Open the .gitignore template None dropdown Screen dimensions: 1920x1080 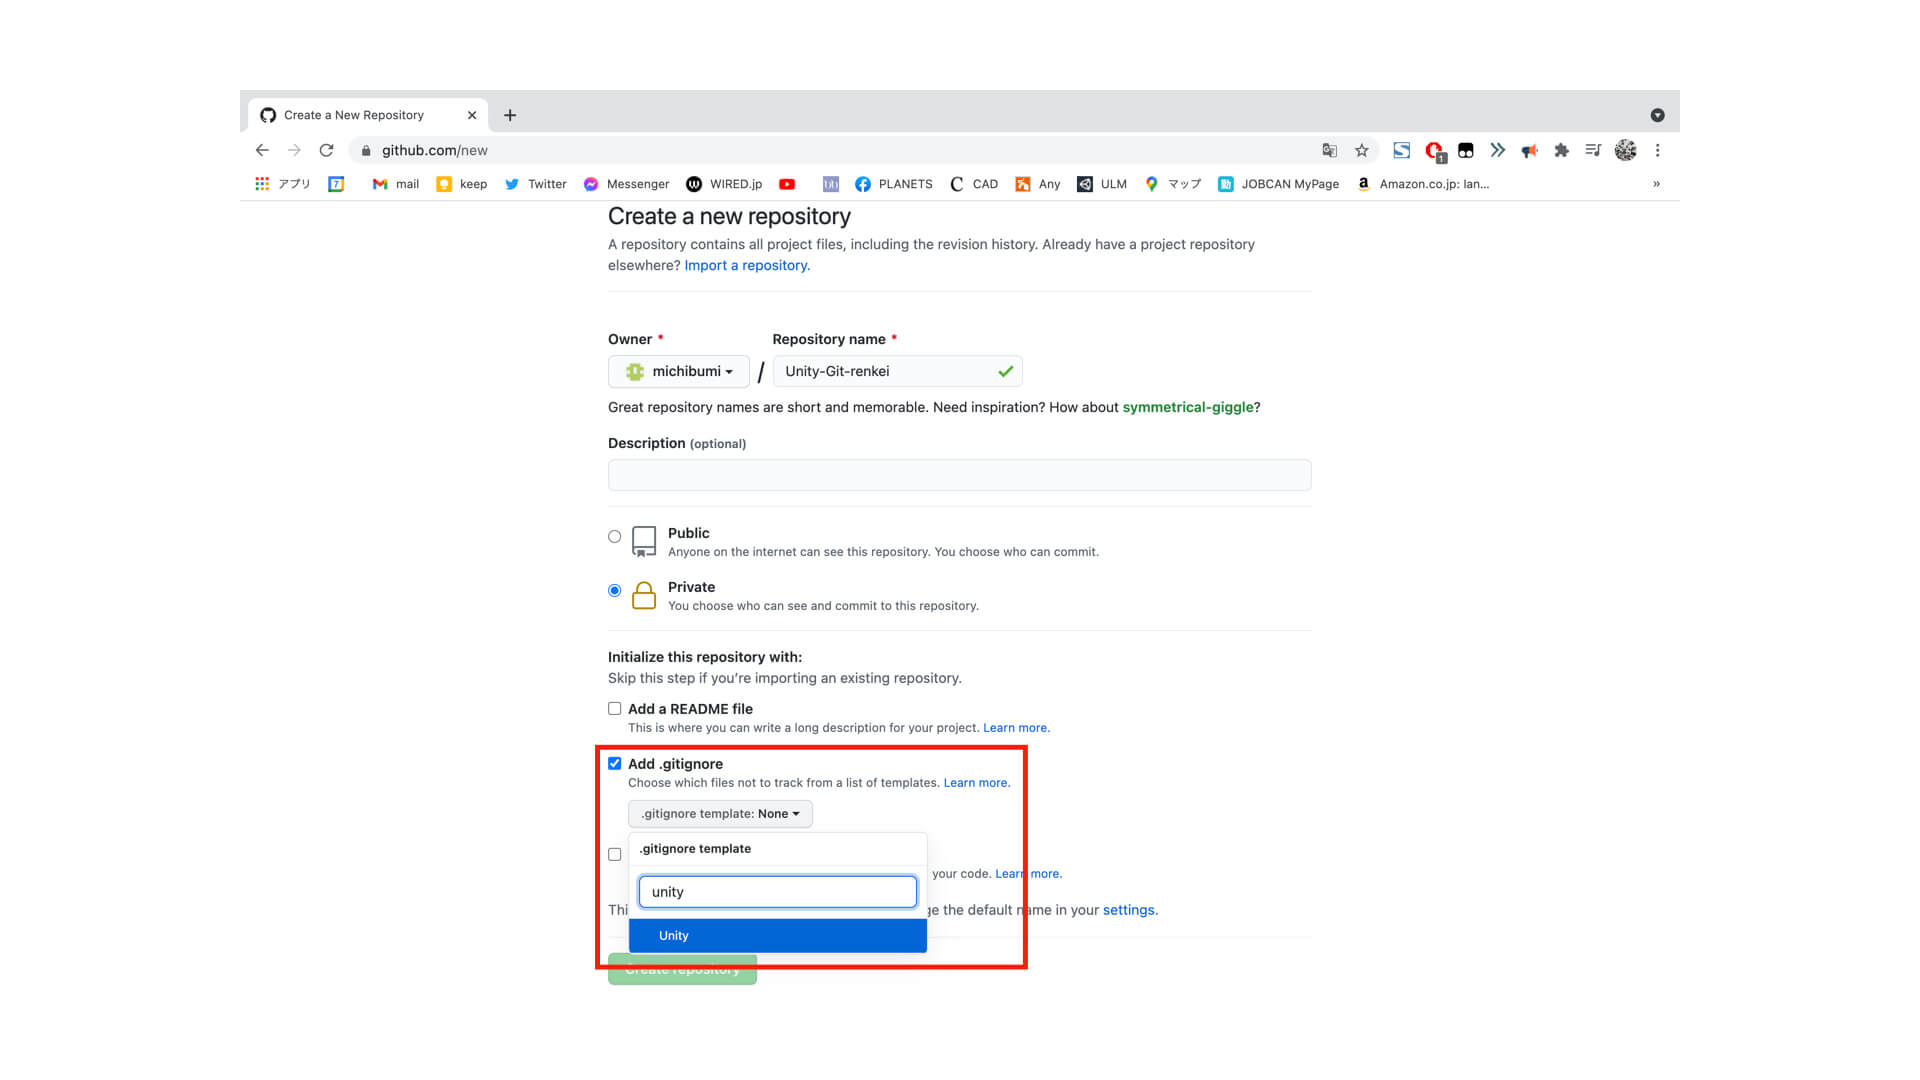point(719,813)
